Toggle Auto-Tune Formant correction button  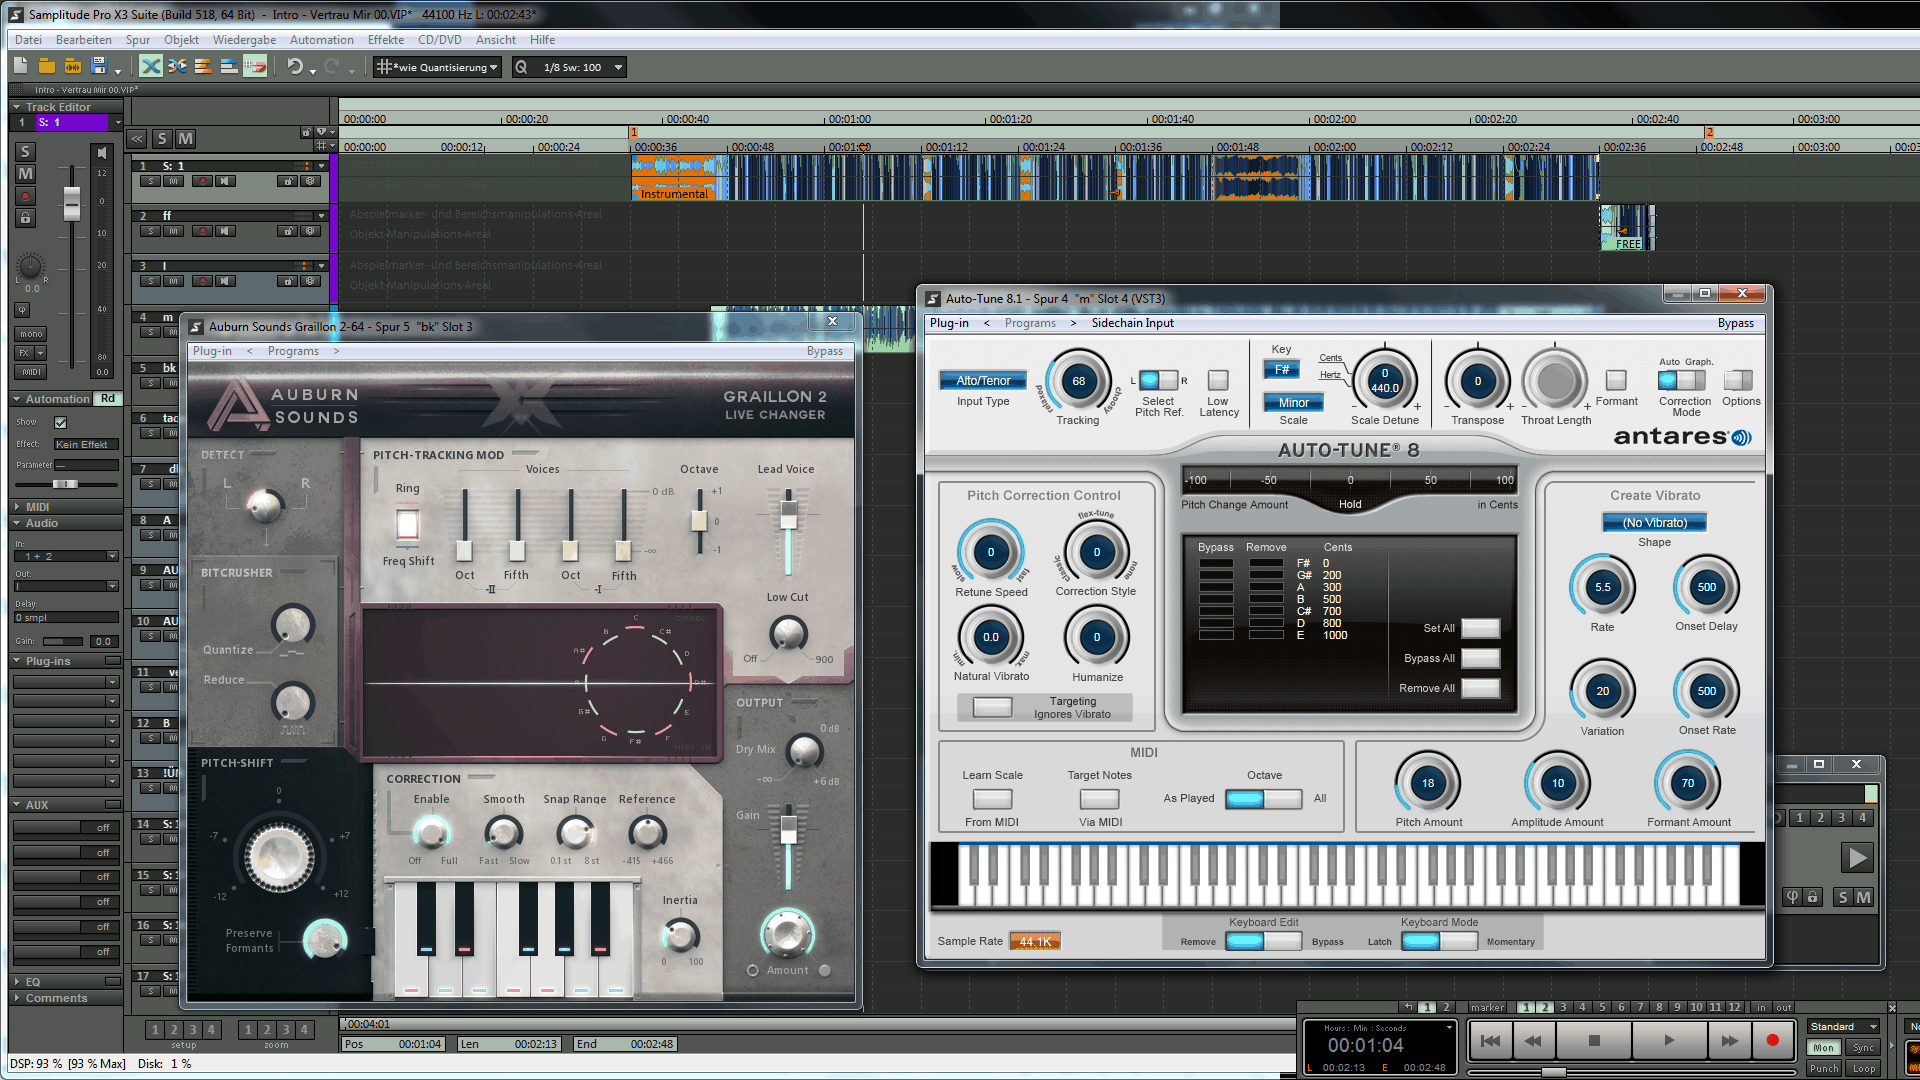(1616, 380)
